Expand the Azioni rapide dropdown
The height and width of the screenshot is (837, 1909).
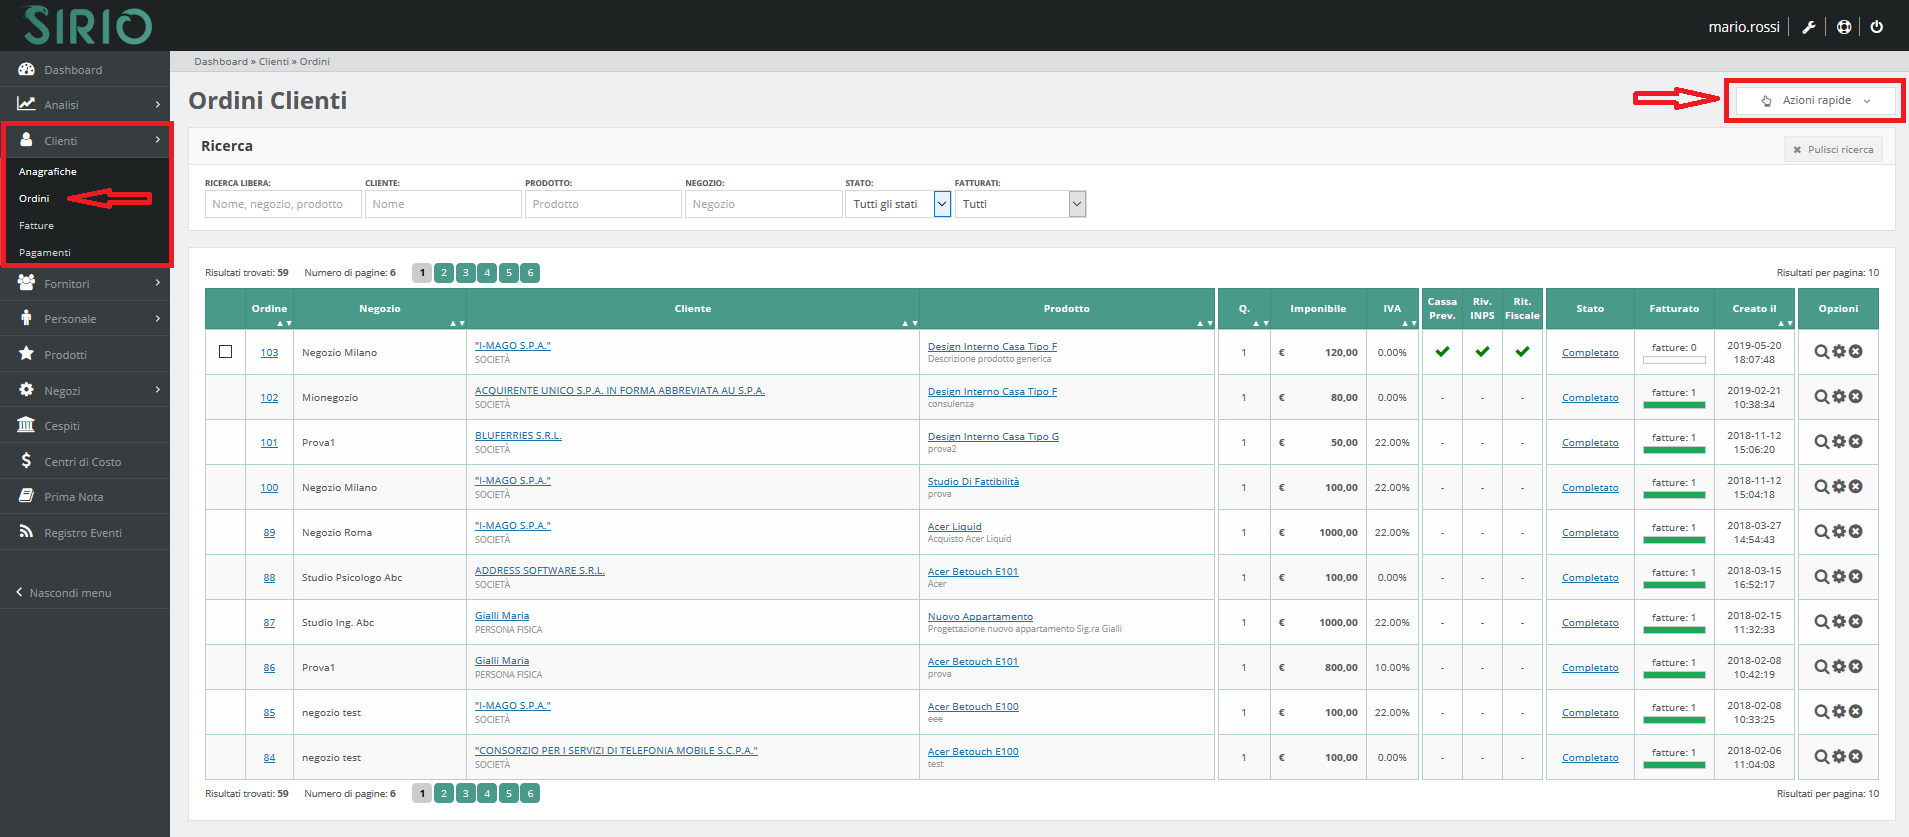tap(1815, 101)
